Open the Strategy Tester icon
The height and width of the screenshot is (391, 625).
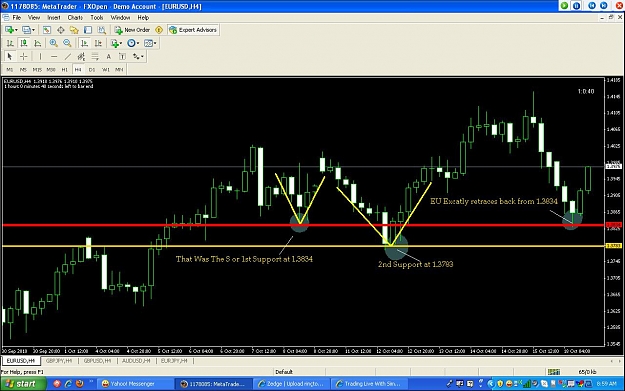pos(102,30)
